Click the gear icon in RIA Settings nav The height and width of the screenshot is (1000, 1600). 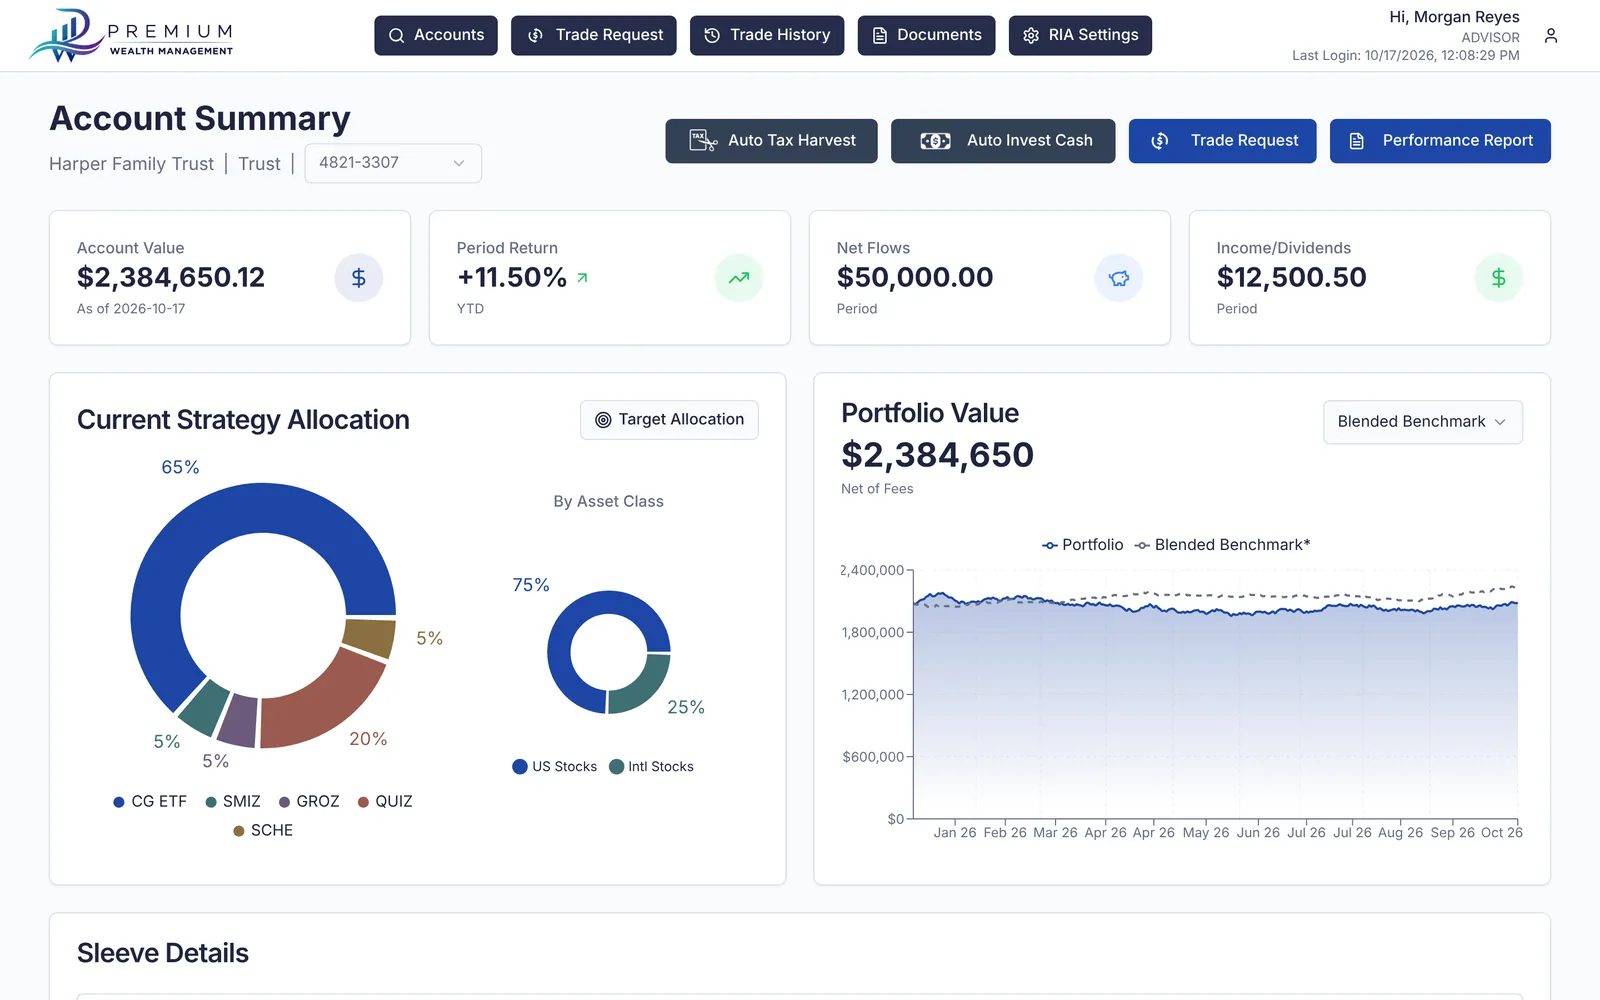[x=1031, y=35]
